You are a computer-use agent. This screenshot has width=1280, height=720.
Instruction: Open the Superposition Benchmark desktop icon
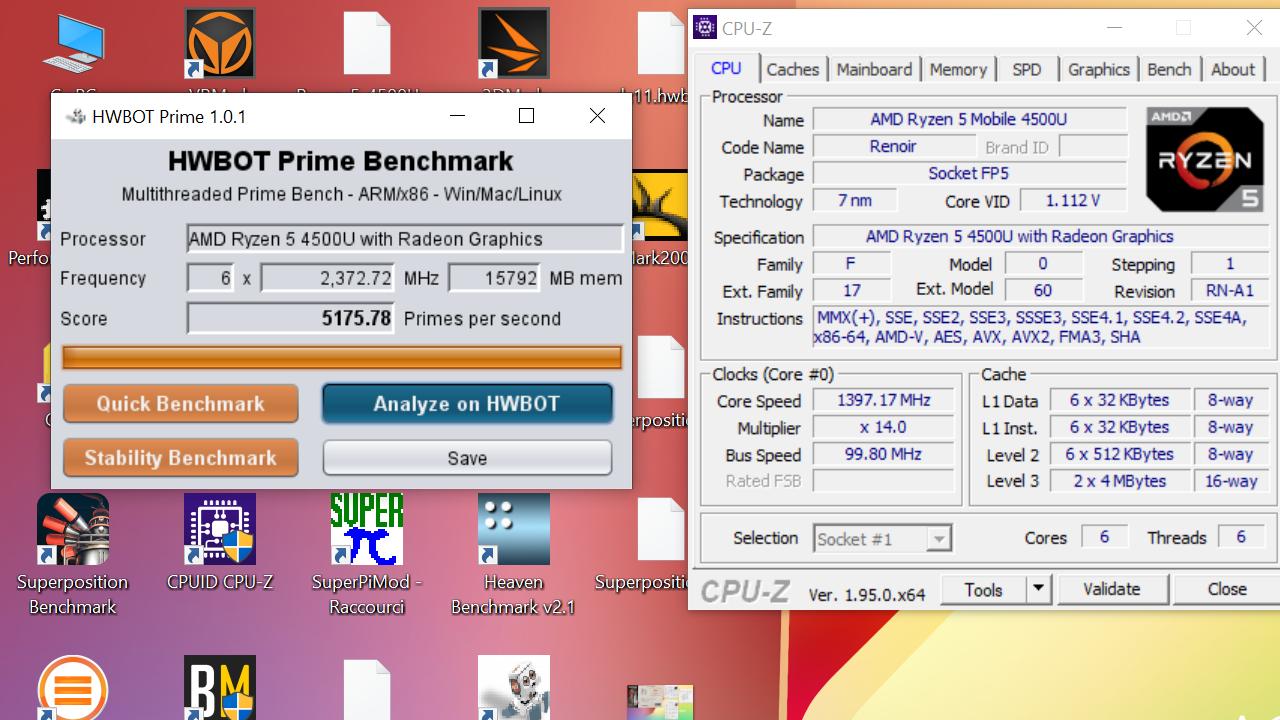pyautogui.click(x=73, y=529)
